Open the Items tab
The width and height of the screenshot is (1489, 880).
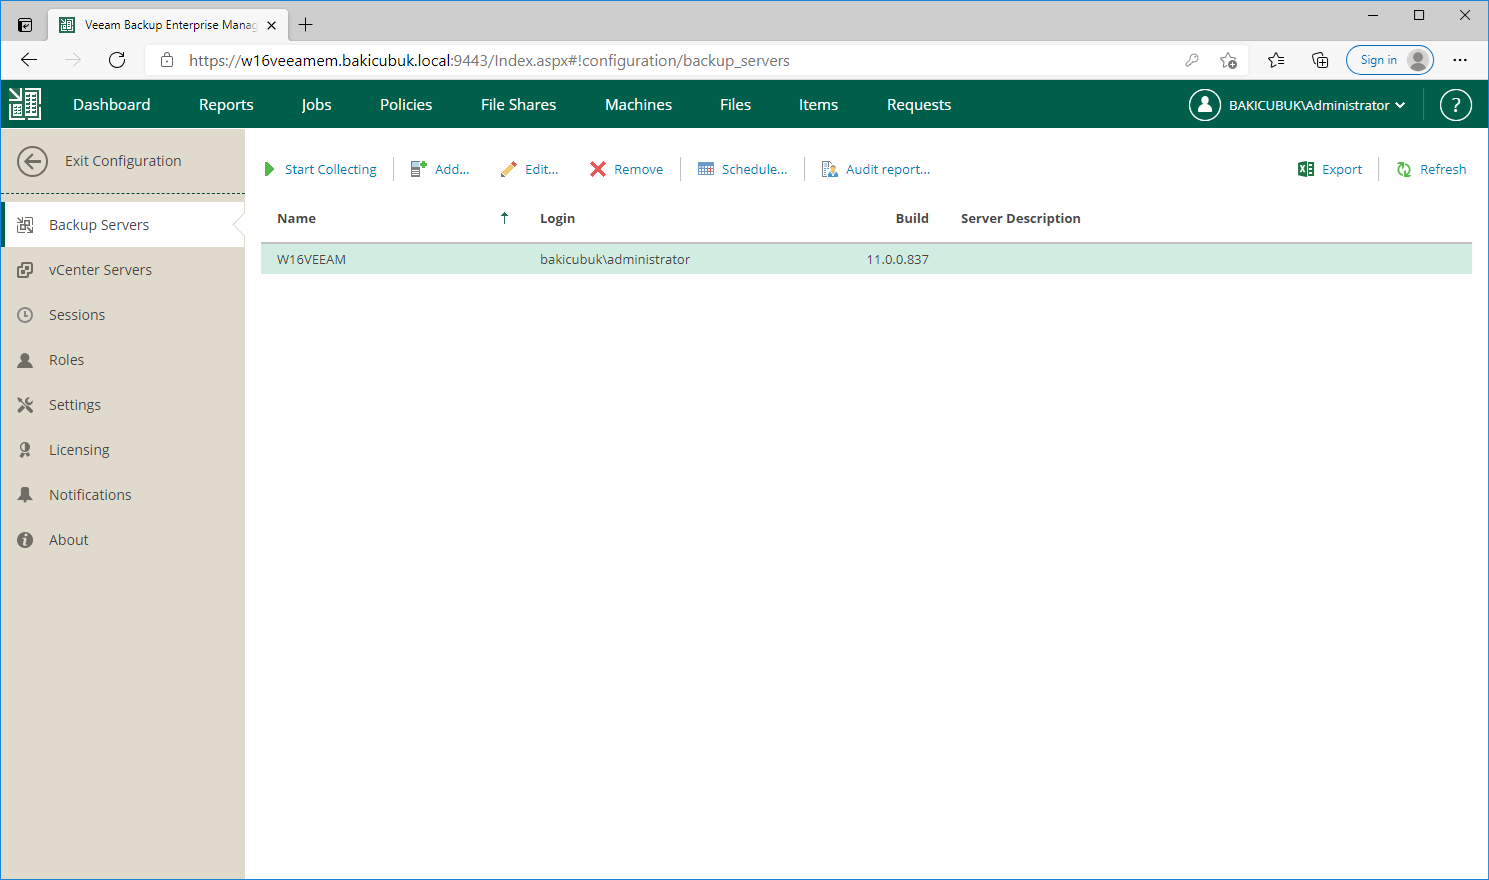tap(818, 105)
